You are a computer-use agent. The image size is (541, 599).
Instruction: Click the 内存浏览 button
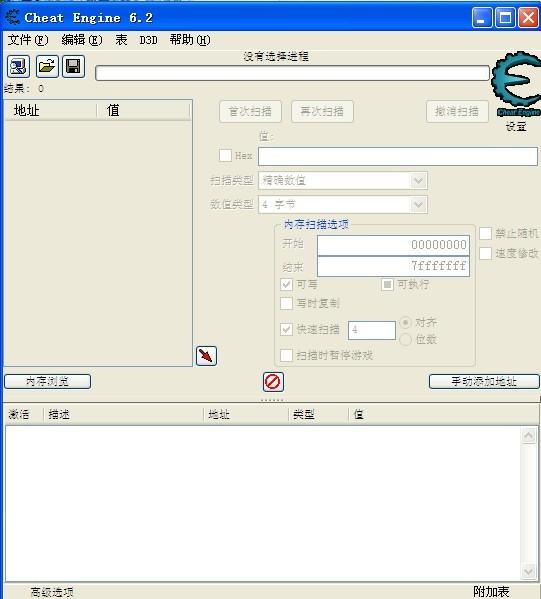47,381
